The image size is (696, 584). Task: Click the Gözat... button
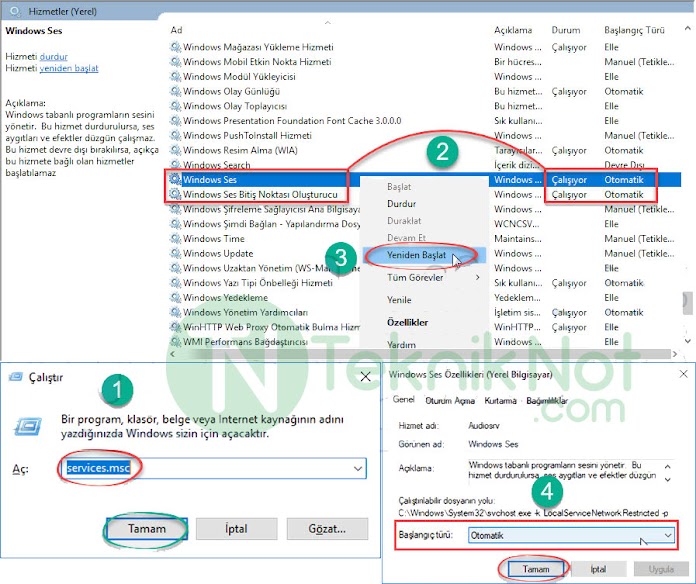327,529
